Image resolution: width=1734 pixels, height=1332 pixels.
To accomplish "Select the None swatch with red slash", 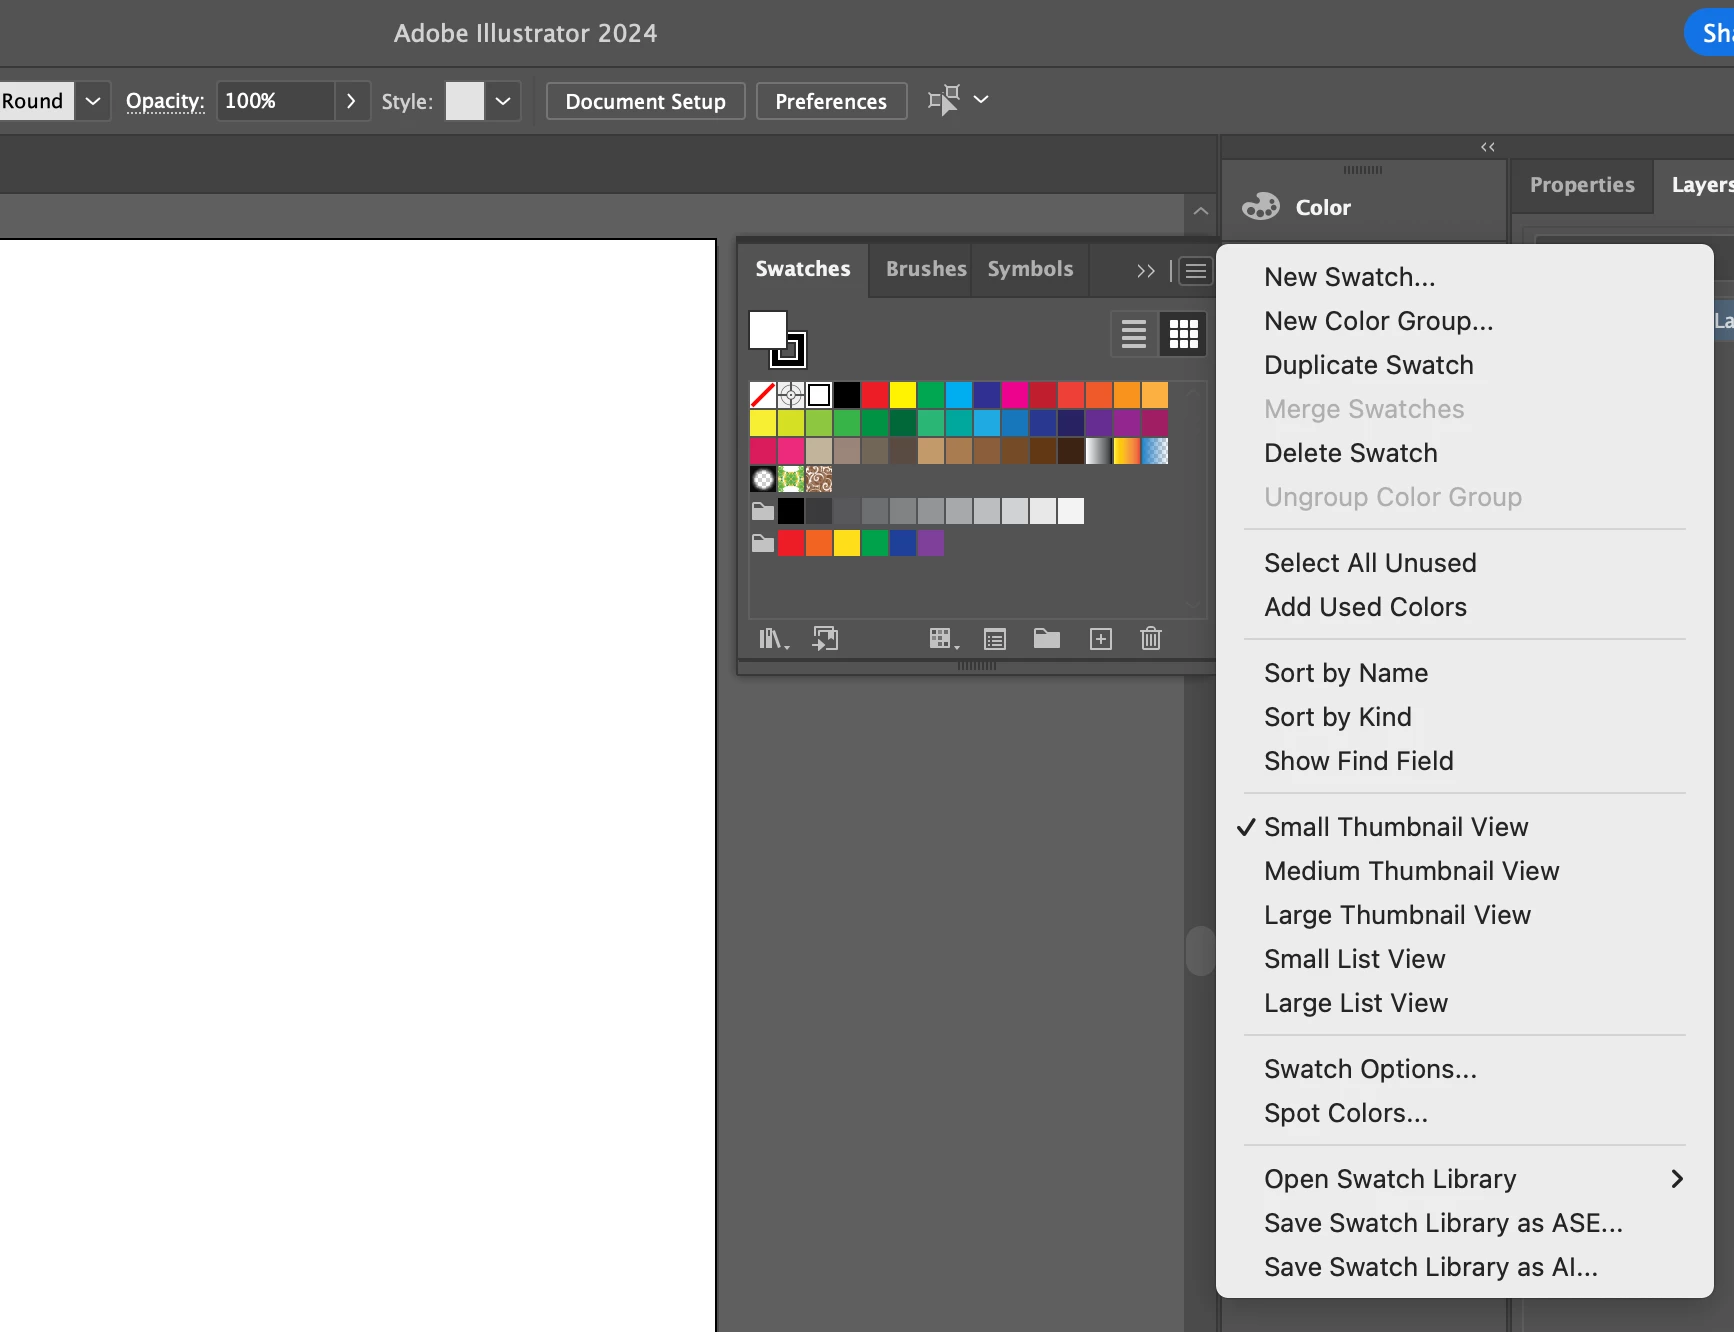I will point(763,395).
